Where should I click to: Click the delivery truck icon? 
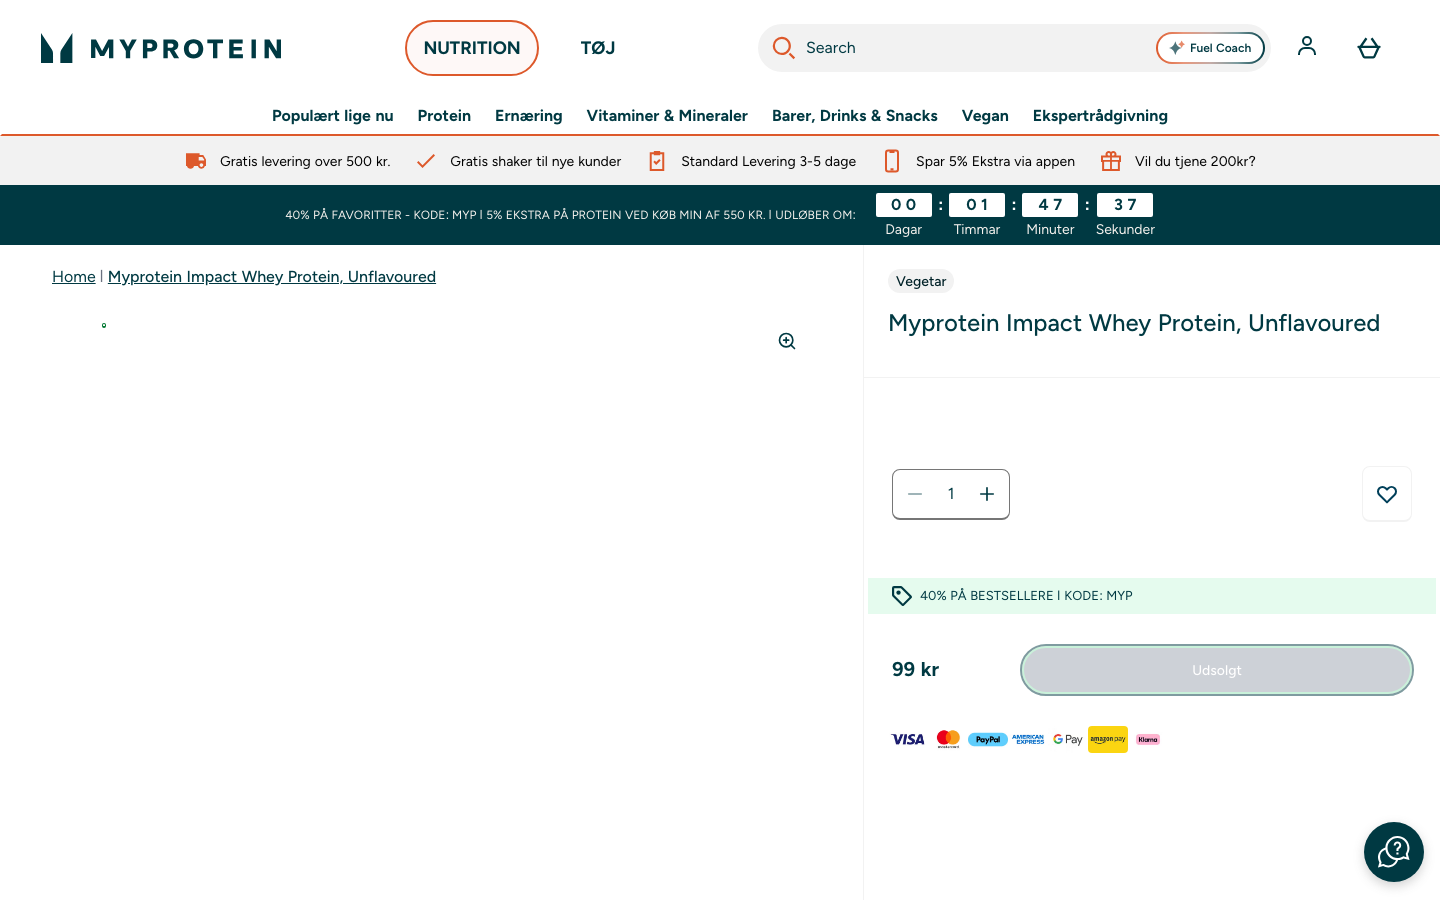click(196, 161)
